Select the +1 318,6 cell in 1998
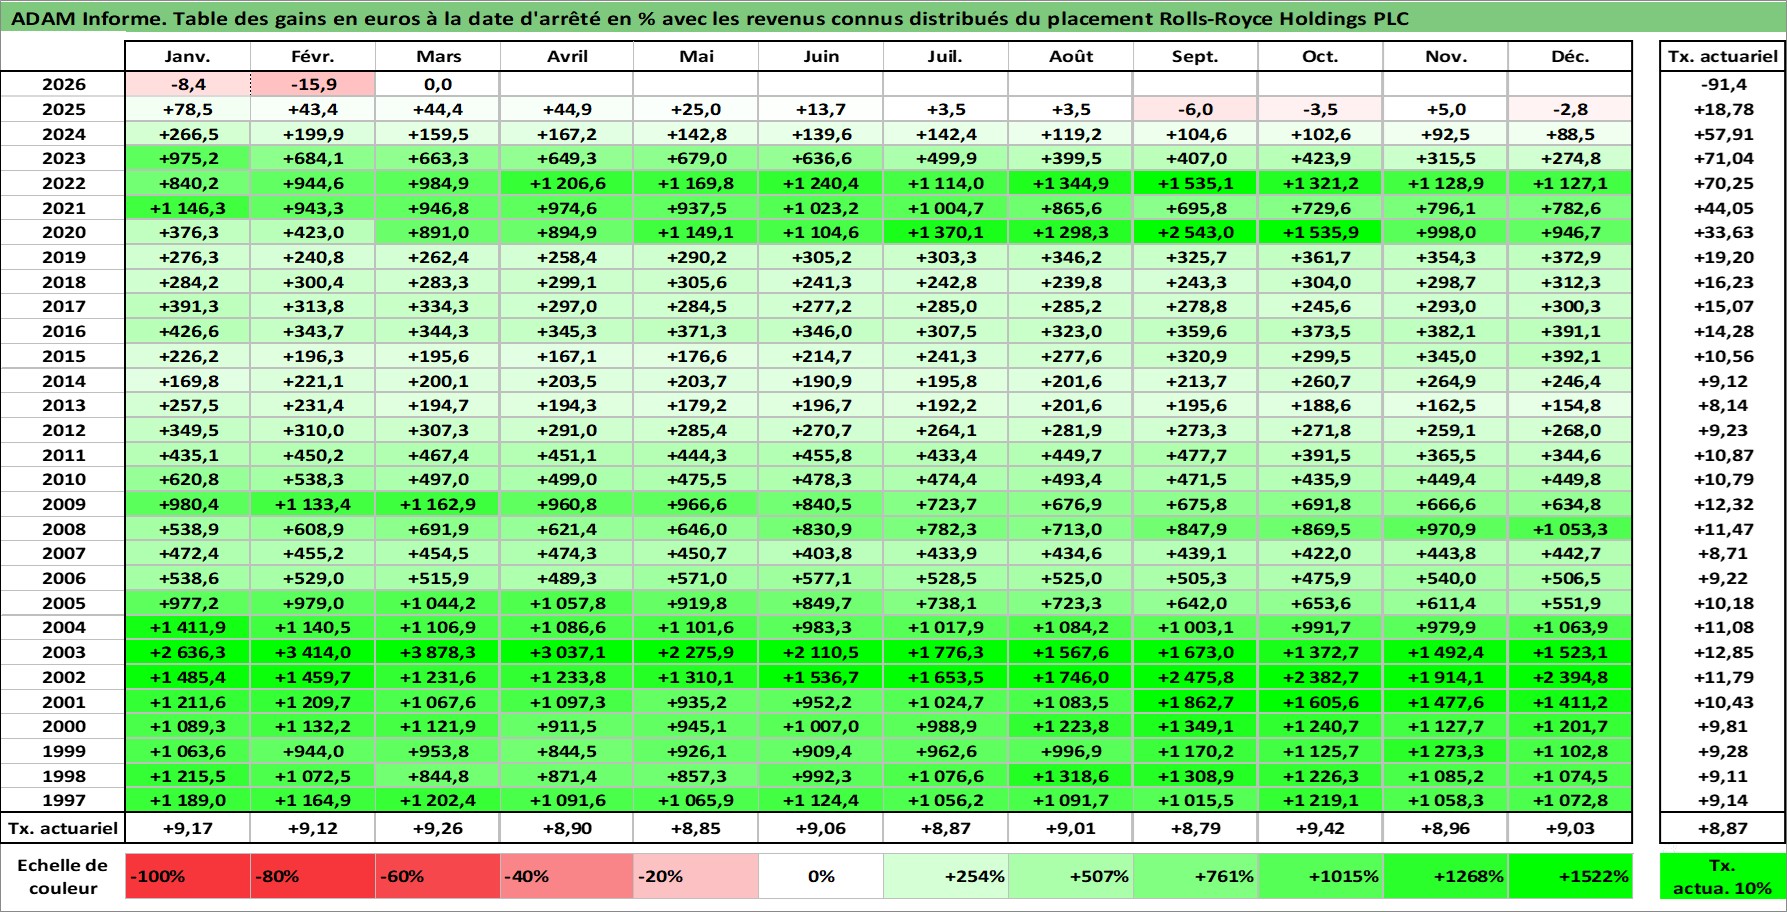Screen dimensions: 1787x912 click(1071, 776)
